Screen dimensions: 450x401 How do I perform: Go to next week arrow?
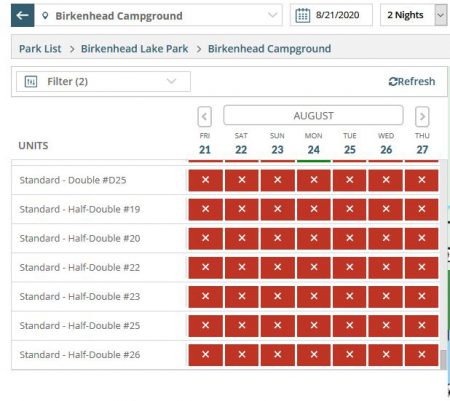pyautogui.click(x=422, y=117)
